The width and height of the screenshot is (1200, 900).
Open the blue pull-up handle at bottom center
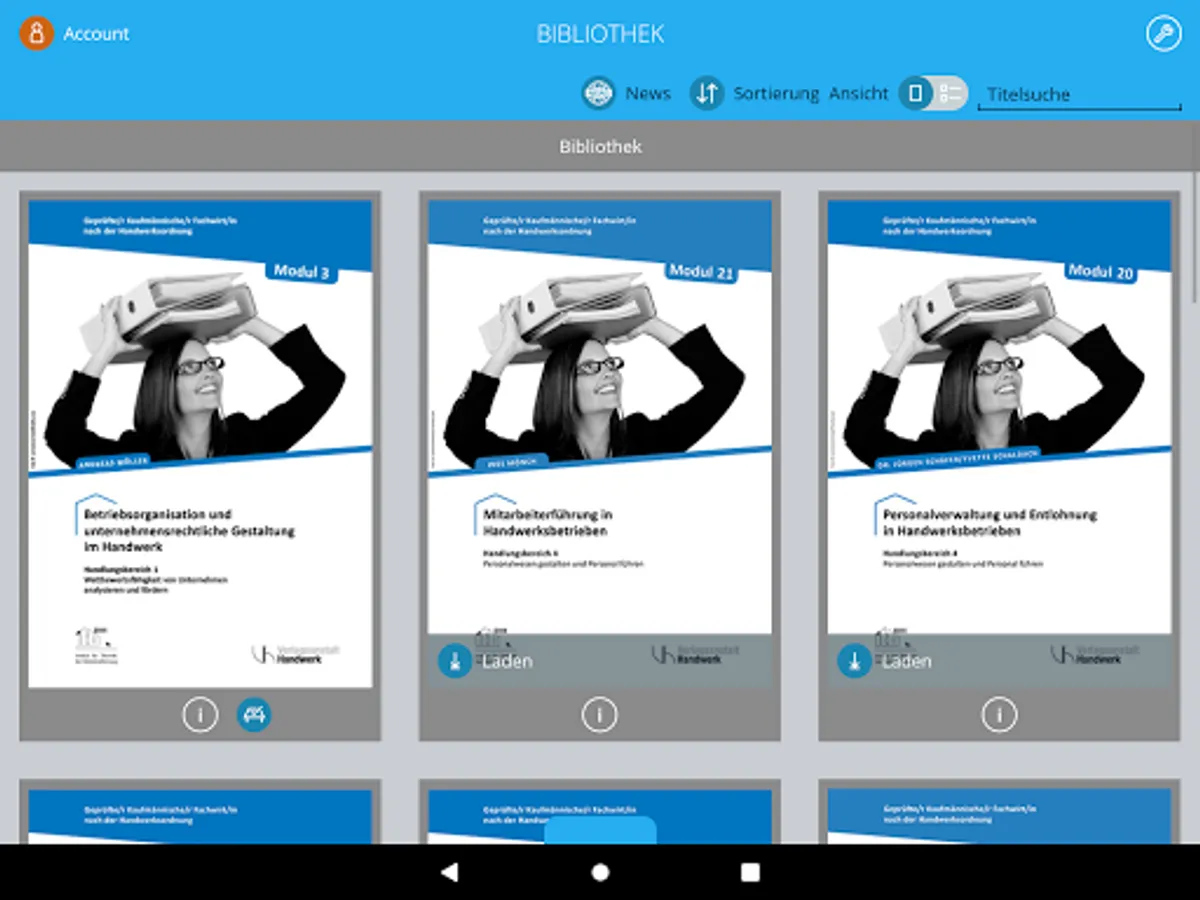(x=600, y=830)
